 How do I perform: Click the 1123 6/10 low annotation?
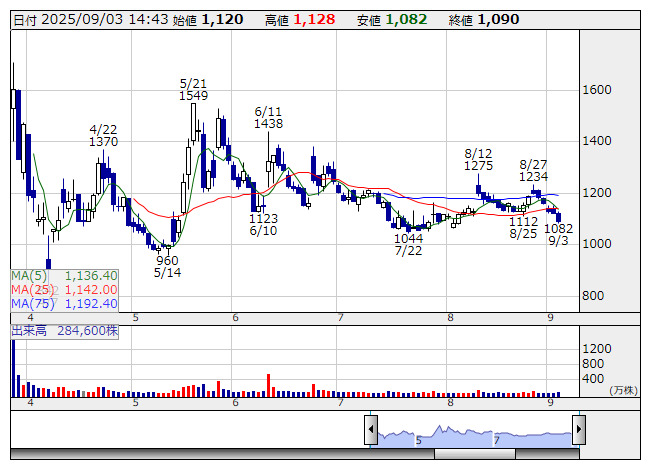click(263, 225)
